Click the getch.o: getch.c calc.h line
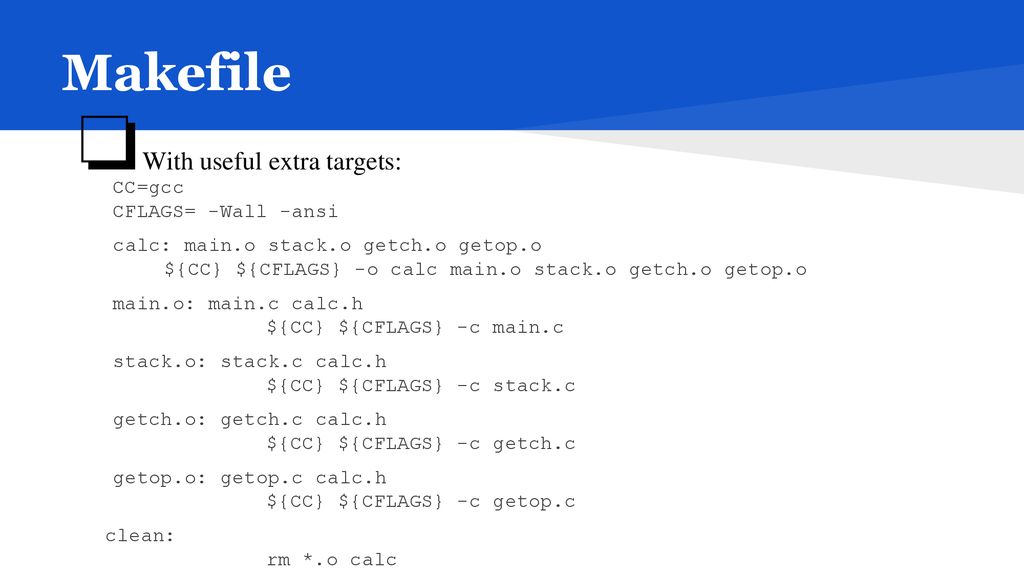Viewport: 1024px width, 576px height. pyautogui.click(x=249, y=420)
